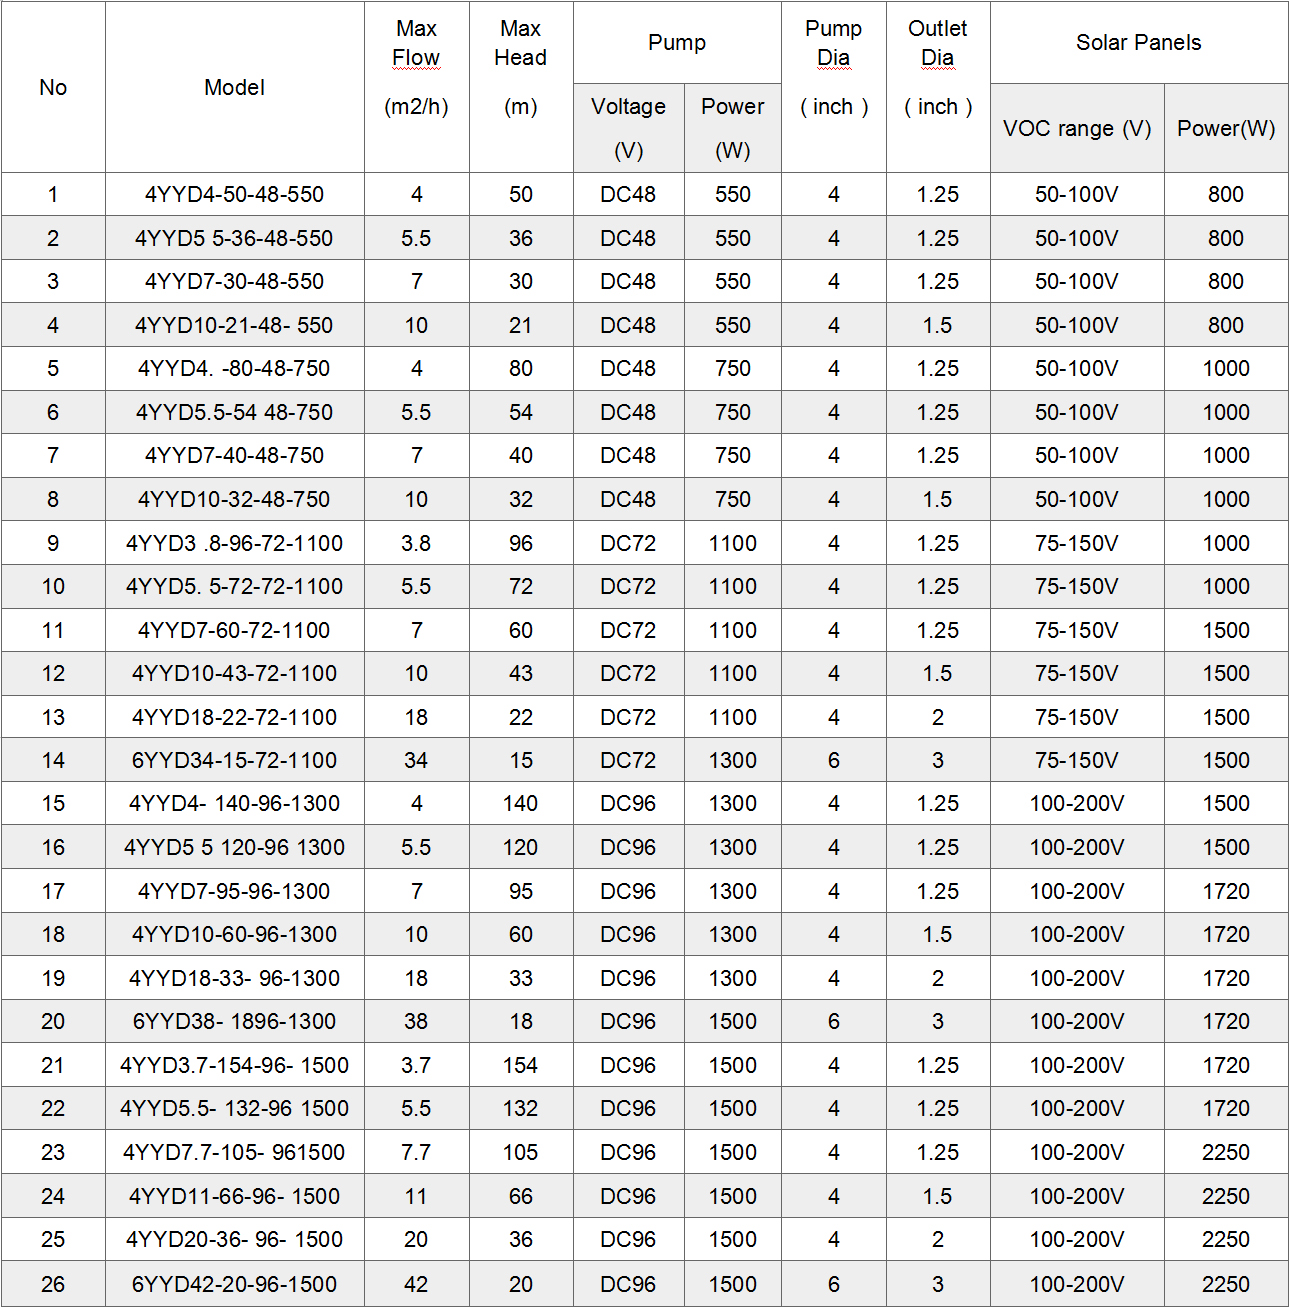Image resolution: width=1290 pixels, height=1309 pixels.
Task: Select max head value 80
Action: [520, 369]
